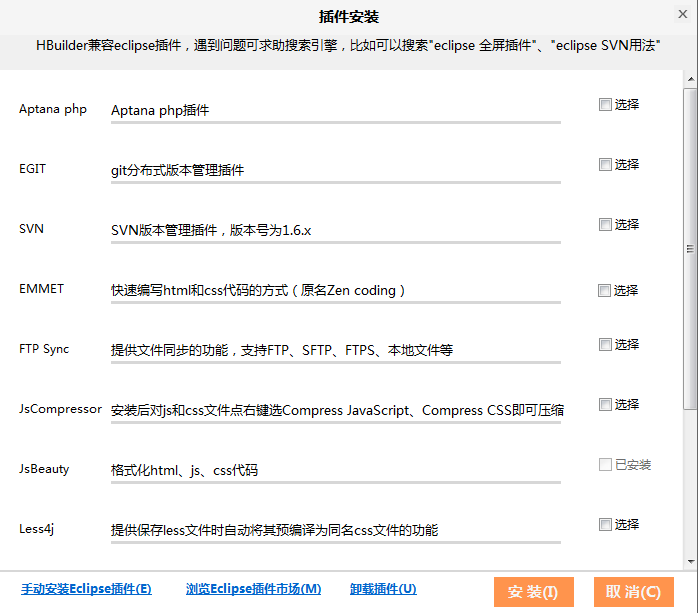Select the EGIT plugin checkbox
The height and width of the screenshot is (613, 698).
(x=605, y=165)
